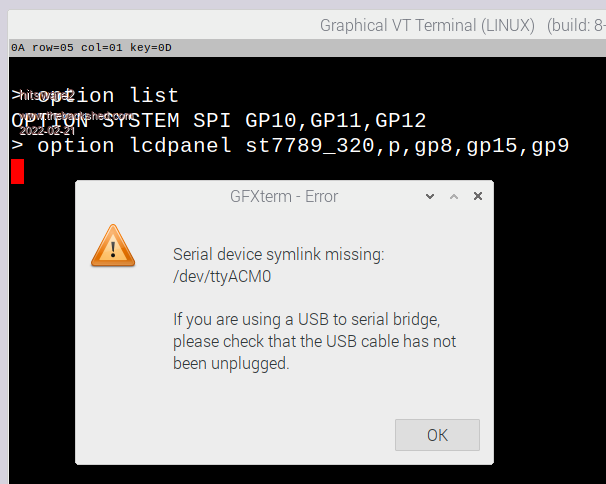Click the 'option list' command line

tap(108, 96)
